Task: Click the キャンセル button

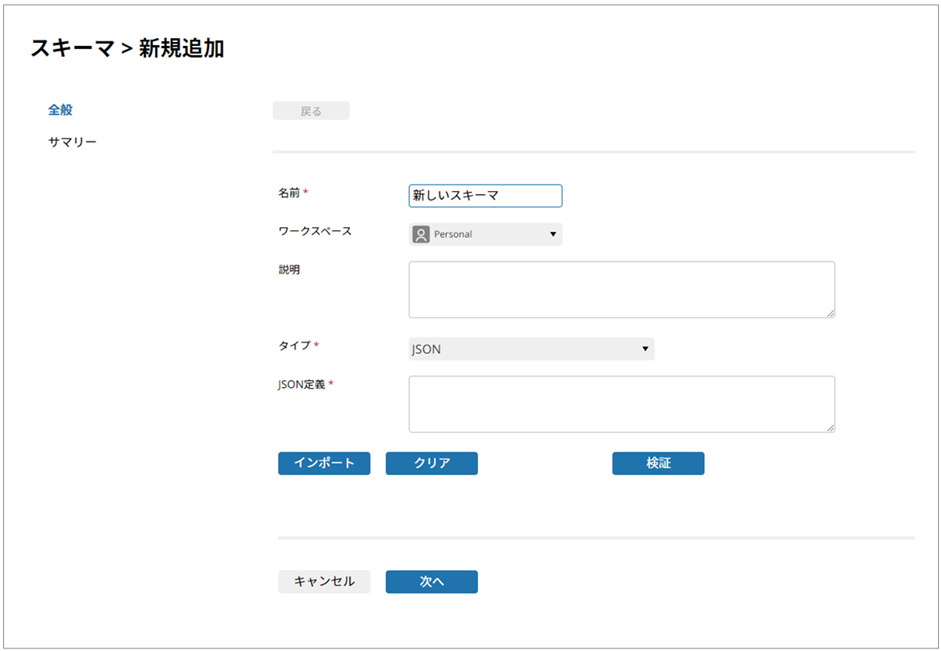Action: (x=324, y=581)
